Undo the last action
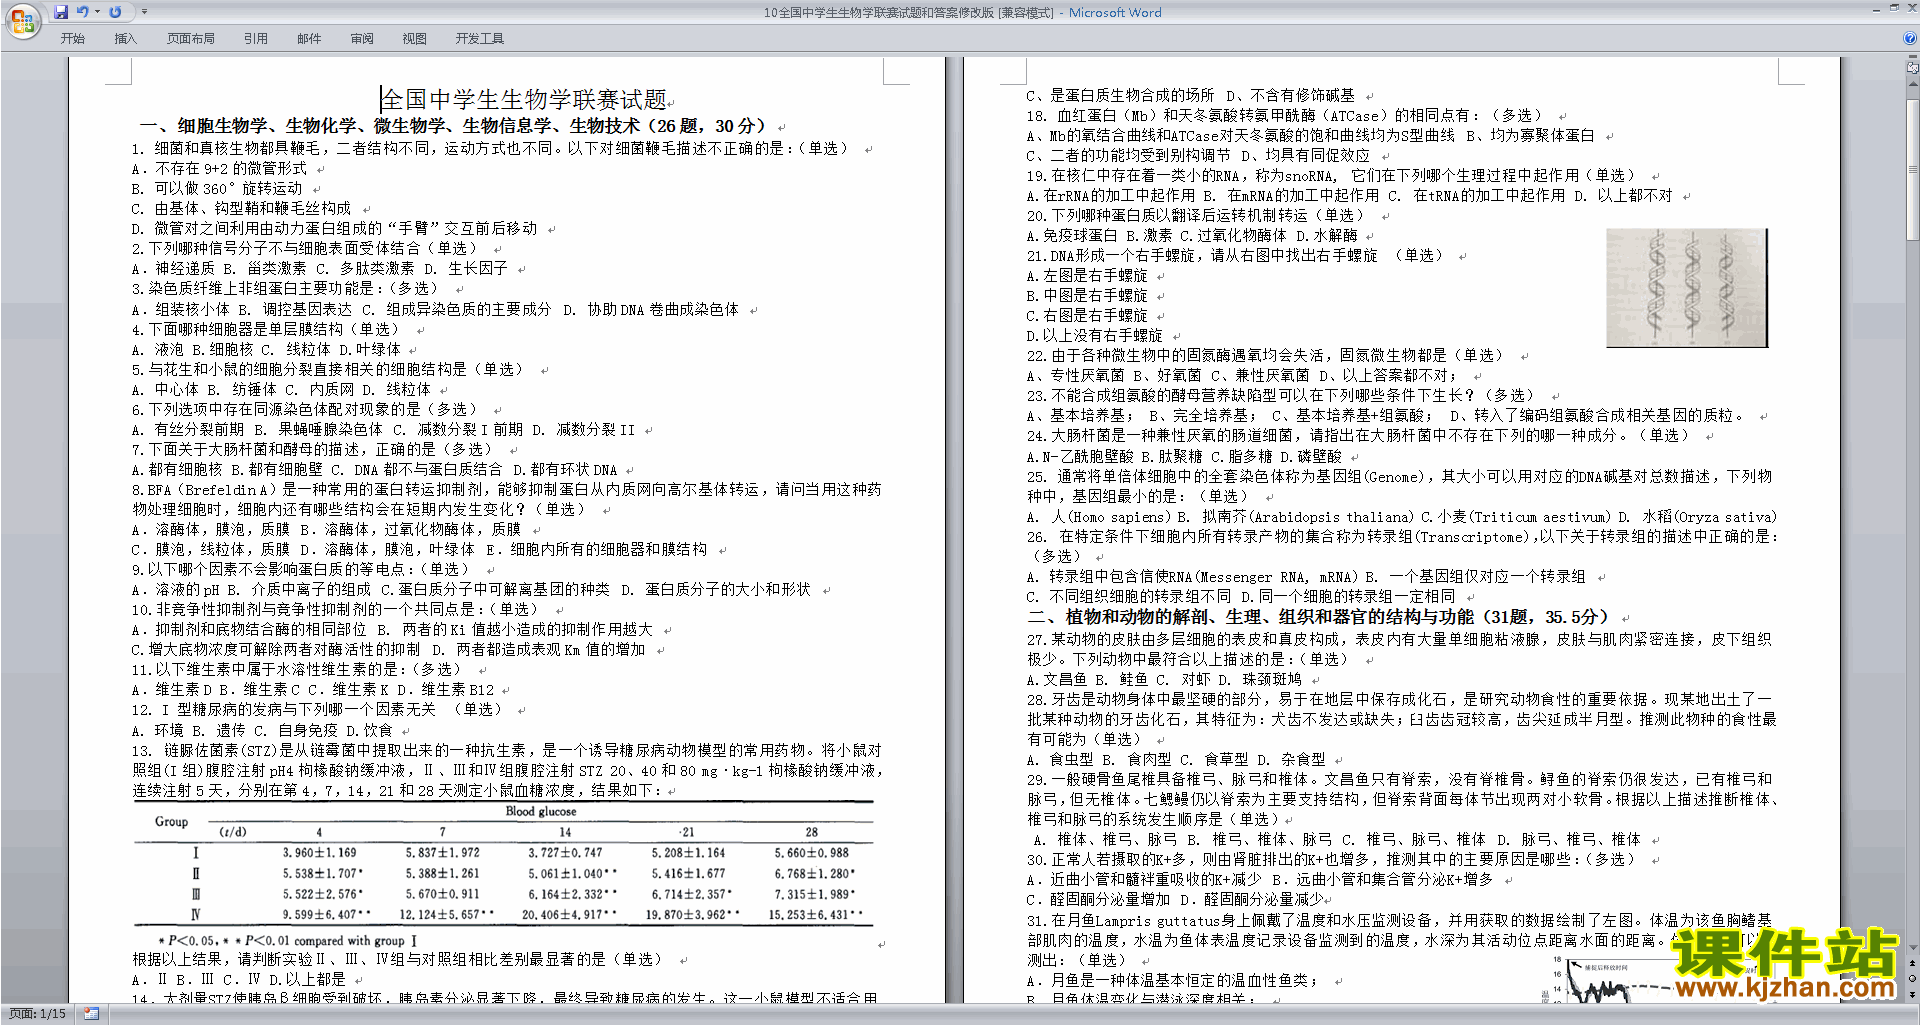The image size is (1920, 1025). point(82,12)
